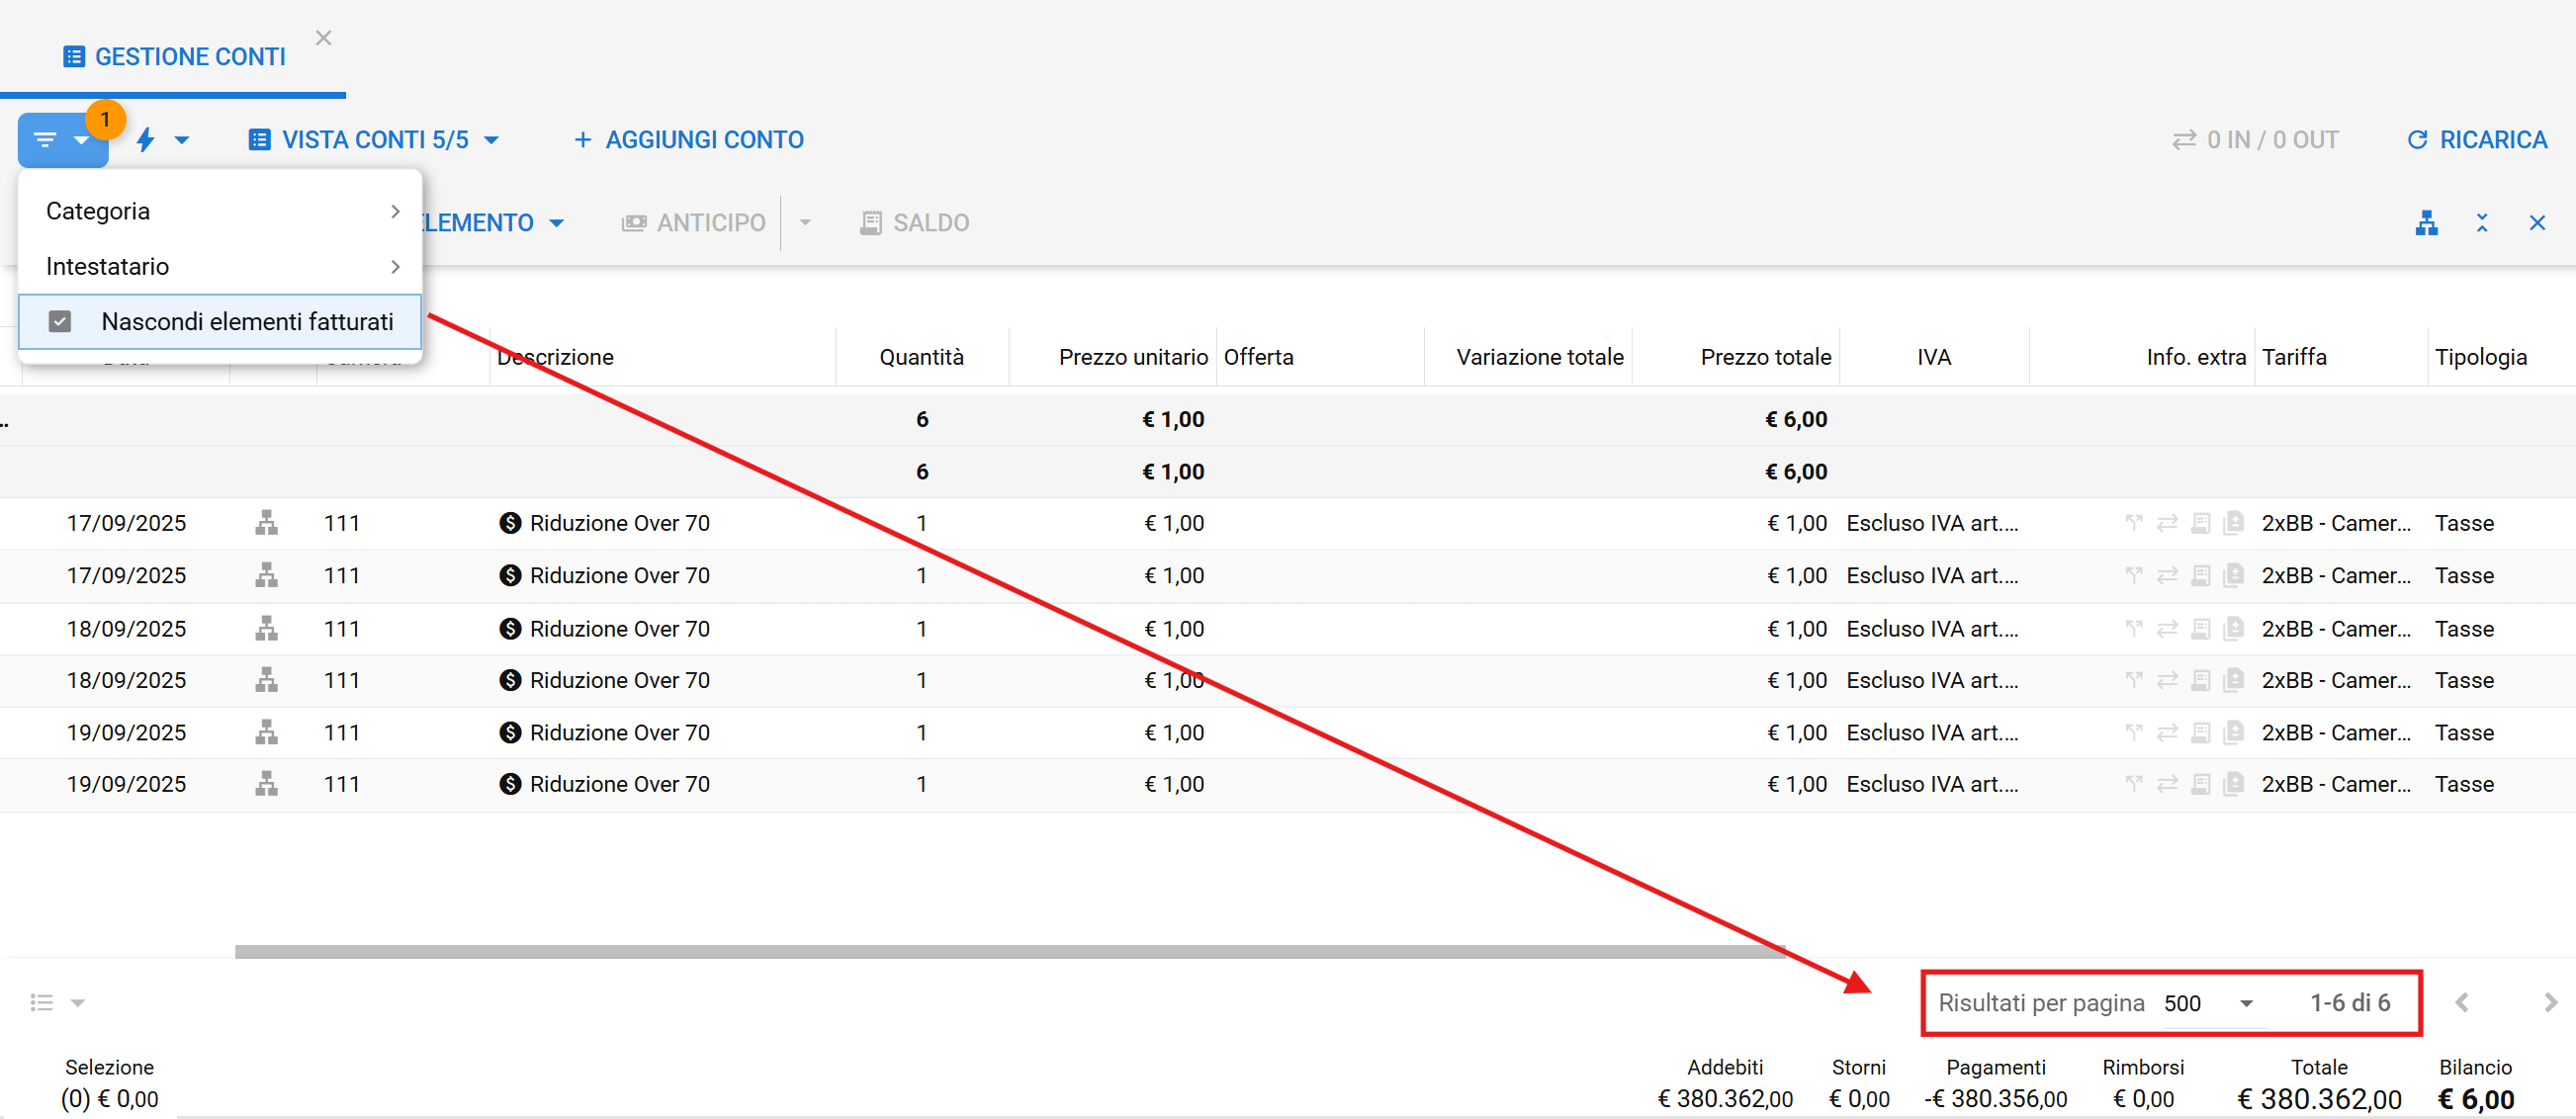
Task: Uncheck Nascondi elementi fatturati checkbox
Action: click(x=60, y=321)
